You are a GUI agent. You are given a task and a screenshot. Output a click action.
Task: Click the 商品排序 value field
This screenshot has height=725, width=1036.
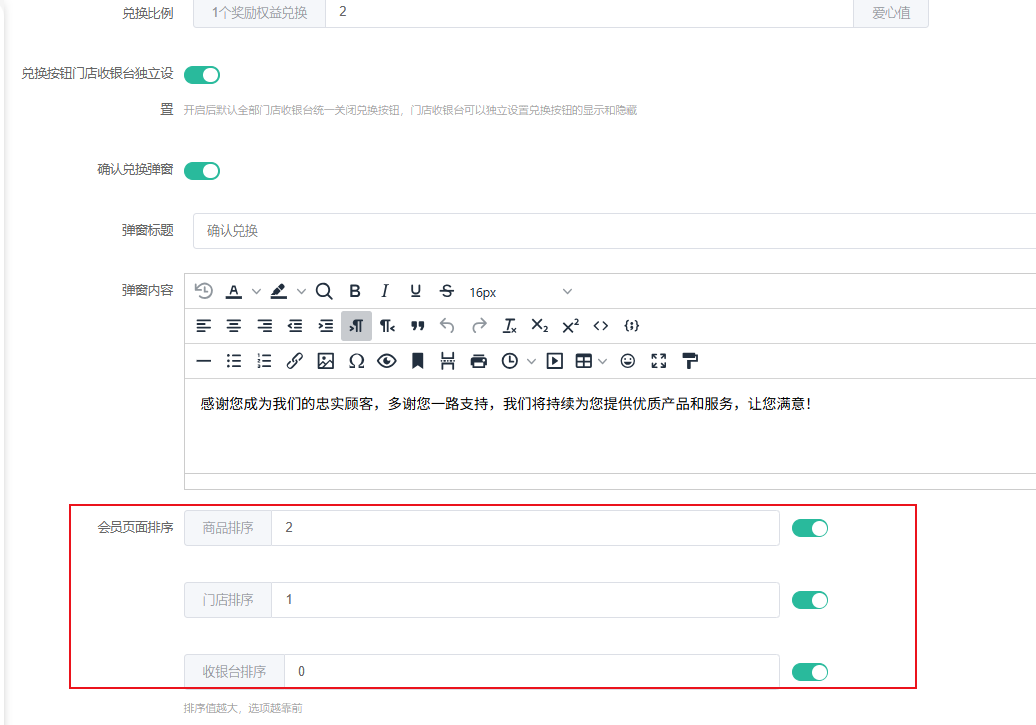(x=525, y=528)
